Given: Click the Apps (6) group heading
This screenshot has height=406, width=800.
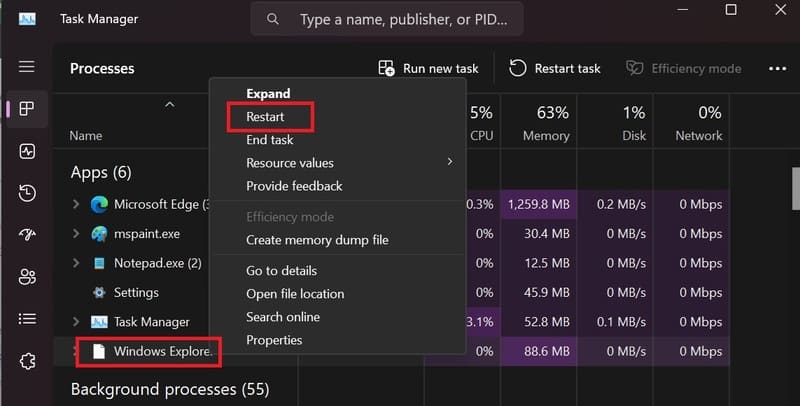Looking at the screenshot, I should pos(101,173).
